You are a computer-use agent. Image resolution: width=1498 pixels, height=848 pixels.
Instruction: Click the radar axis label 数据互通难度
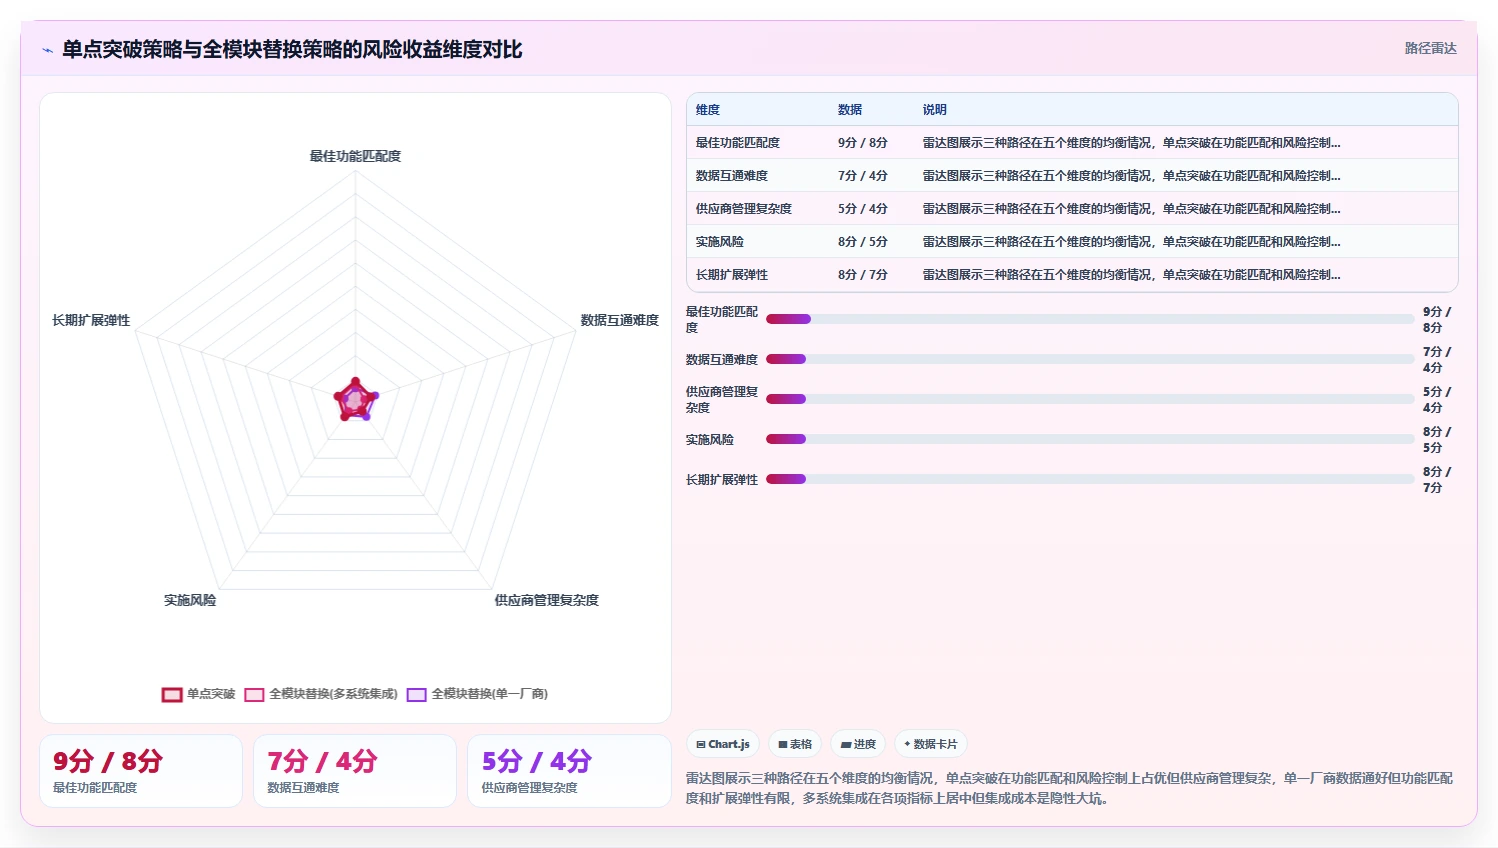(x=620, y=320)
